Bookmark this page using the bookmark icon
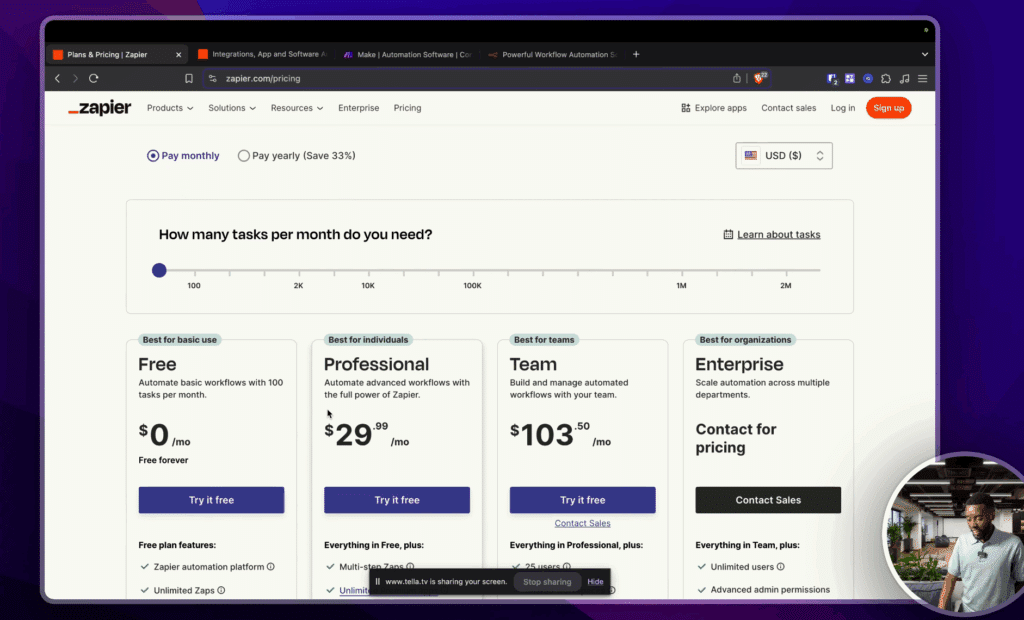Image resolution: width=1024 pixels, height=620 pixels. point(189,78)
